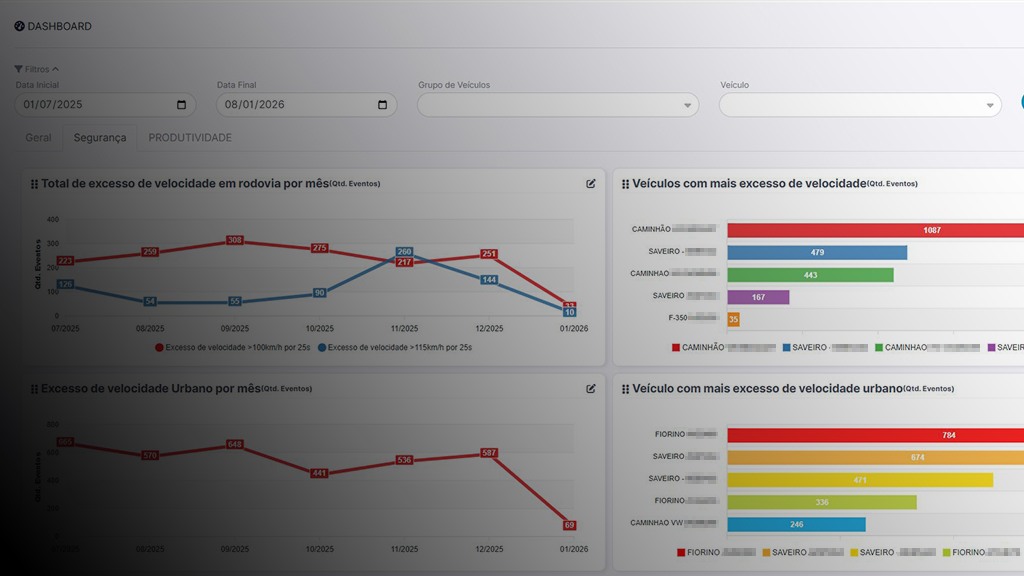
Task: Edit the rodovia speeding chart via pencil icon
Action: [591, 184]
